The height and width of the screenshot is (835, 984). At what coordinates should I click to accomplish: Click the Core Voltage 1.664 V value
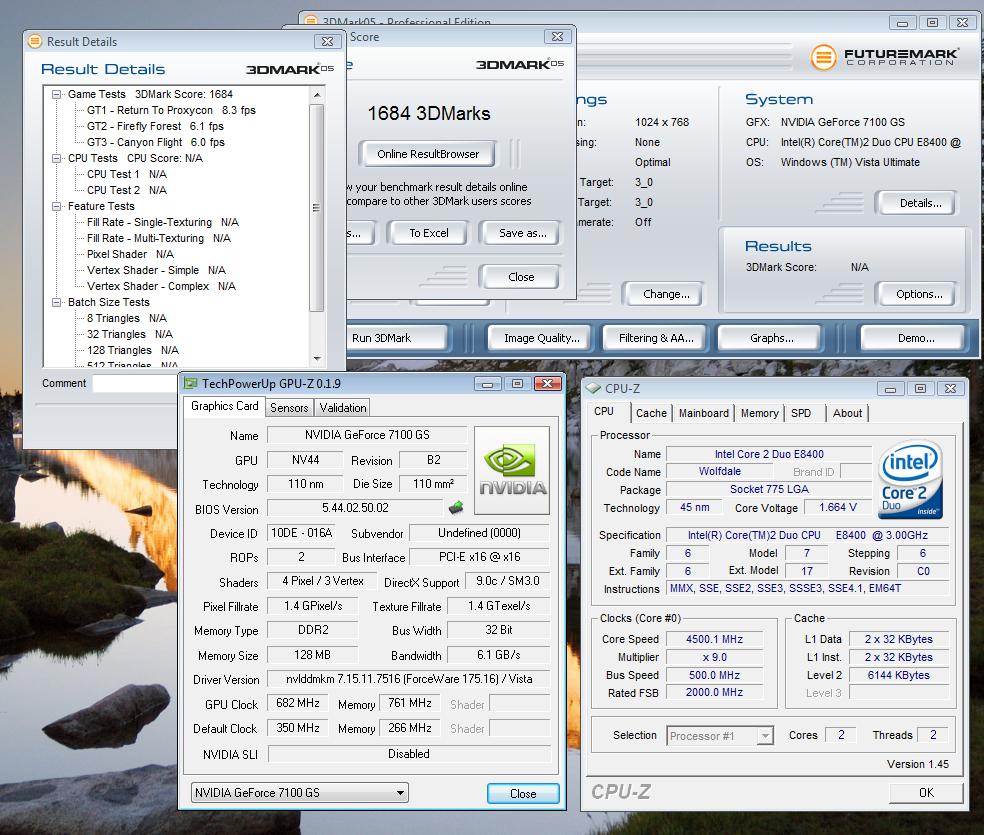tap(838, 508)
